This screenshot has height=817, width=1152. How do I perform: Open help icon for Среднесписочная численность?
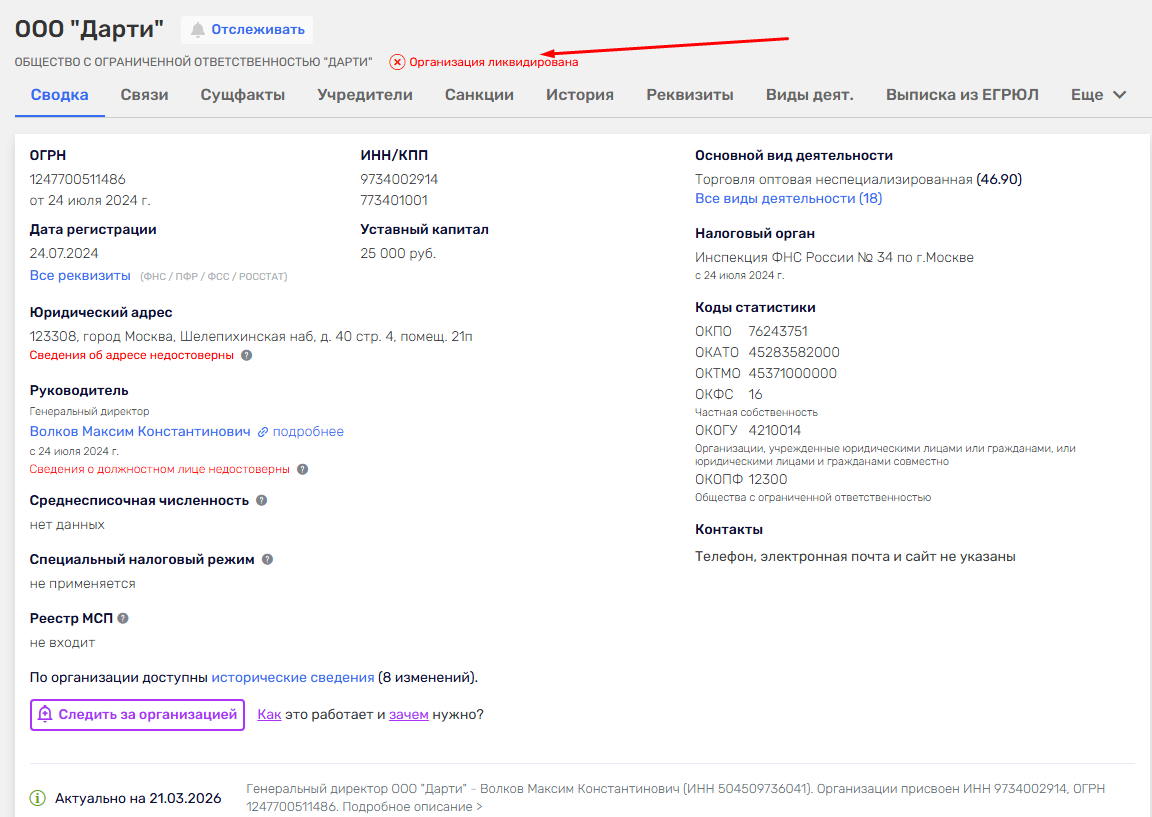click(262, 500)
